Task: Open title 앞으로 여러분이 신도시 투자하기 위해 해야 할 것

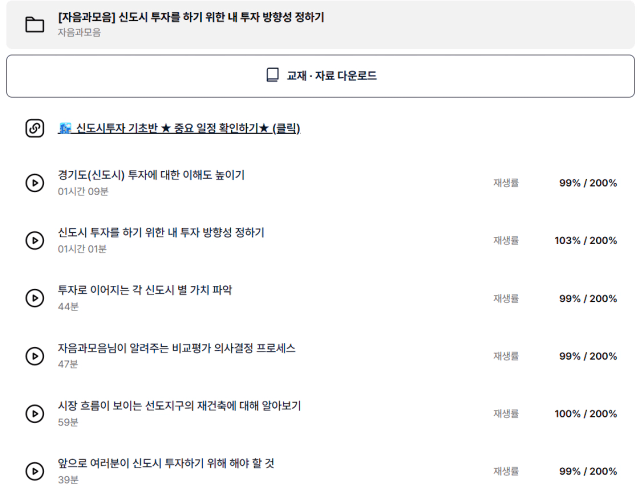Action: pyautogui.click(x=166, y=463)
